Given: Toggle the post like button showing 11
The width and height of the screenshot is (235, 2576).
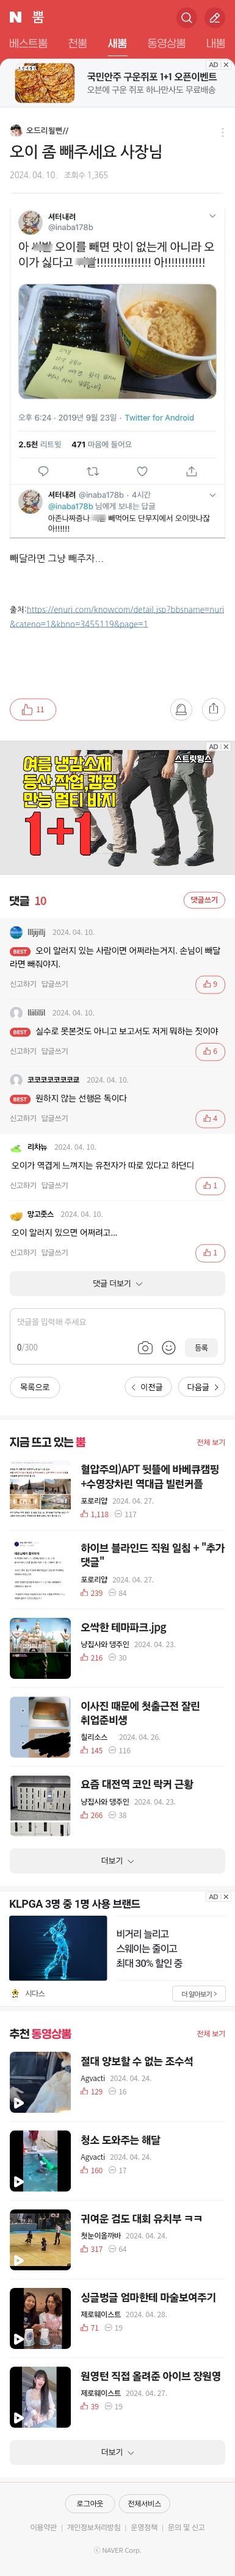Looking at the screenshot, I should pos(32,709).
